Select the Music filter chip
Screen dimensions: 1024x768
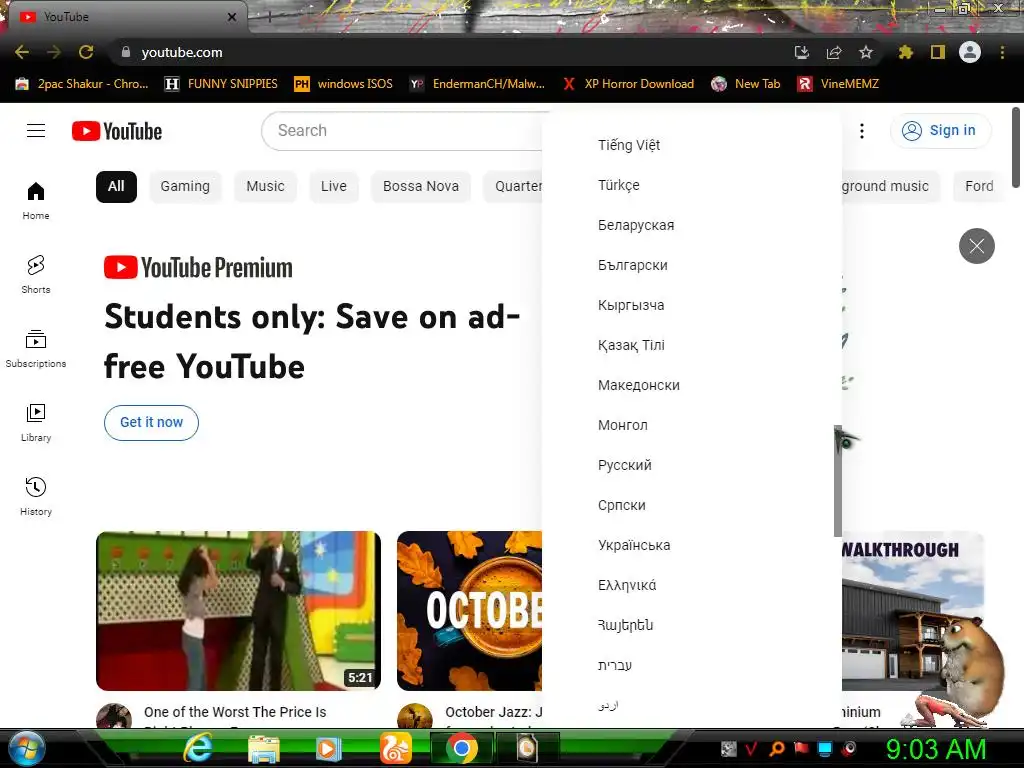(x=265, y=187)
